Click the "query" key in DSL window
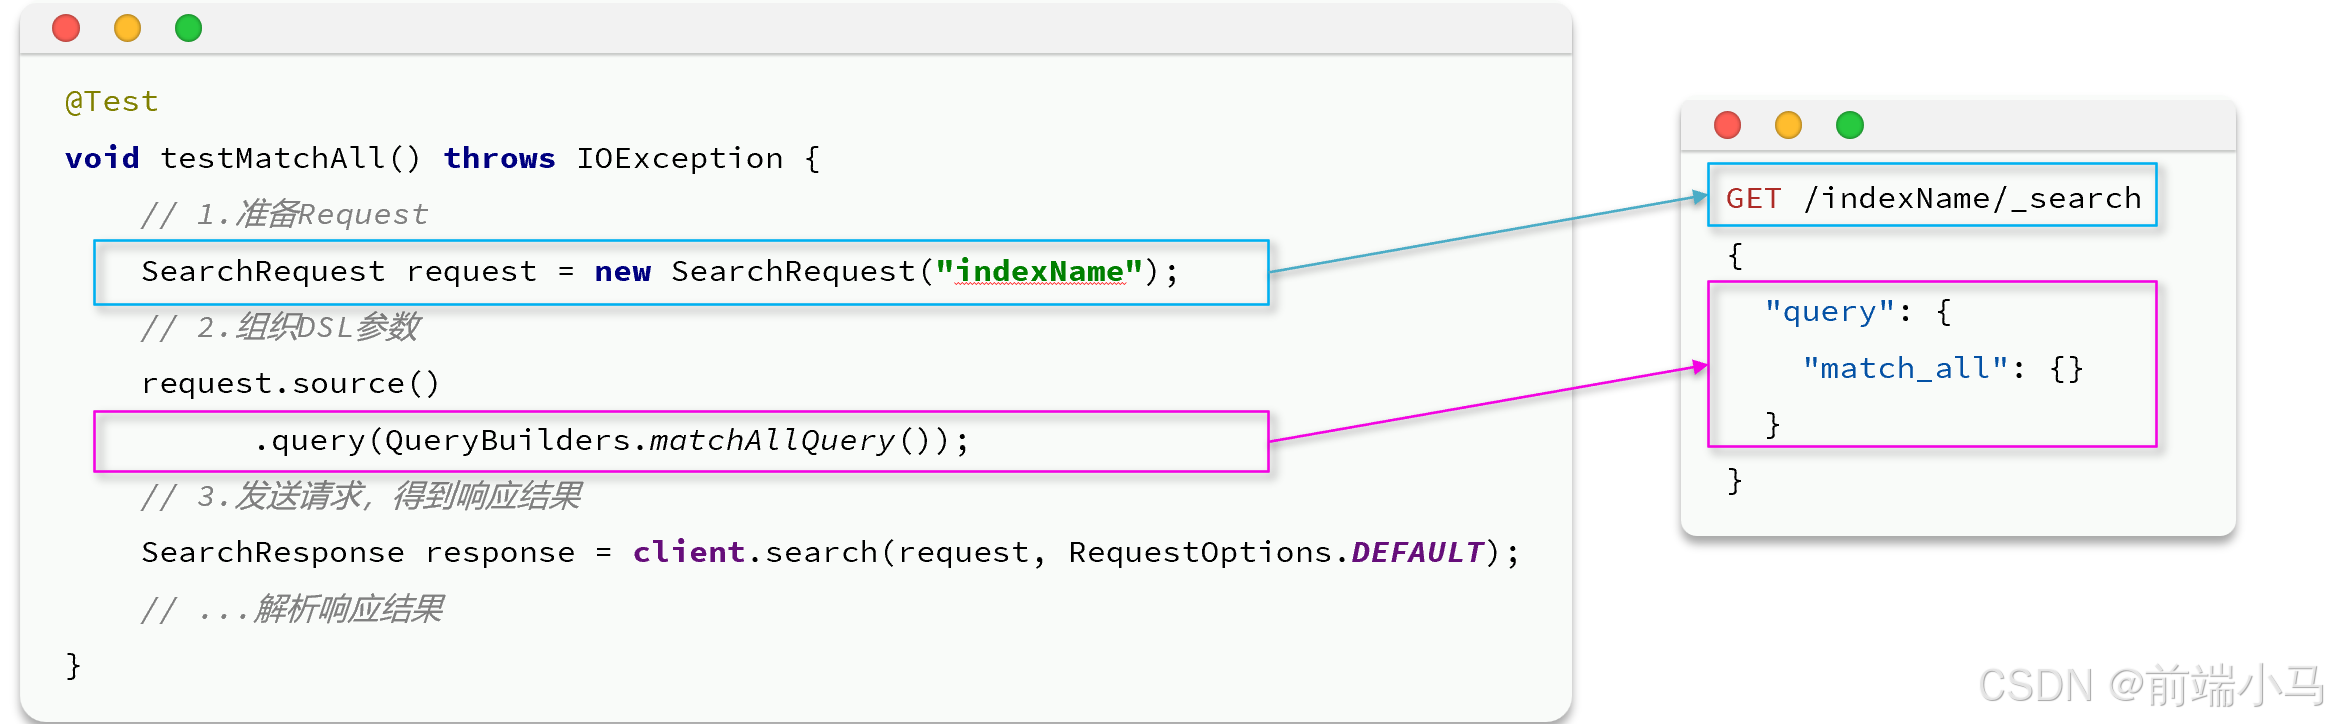The height and width of the screenshot is (724, 2332). (x=1829, y=312)
